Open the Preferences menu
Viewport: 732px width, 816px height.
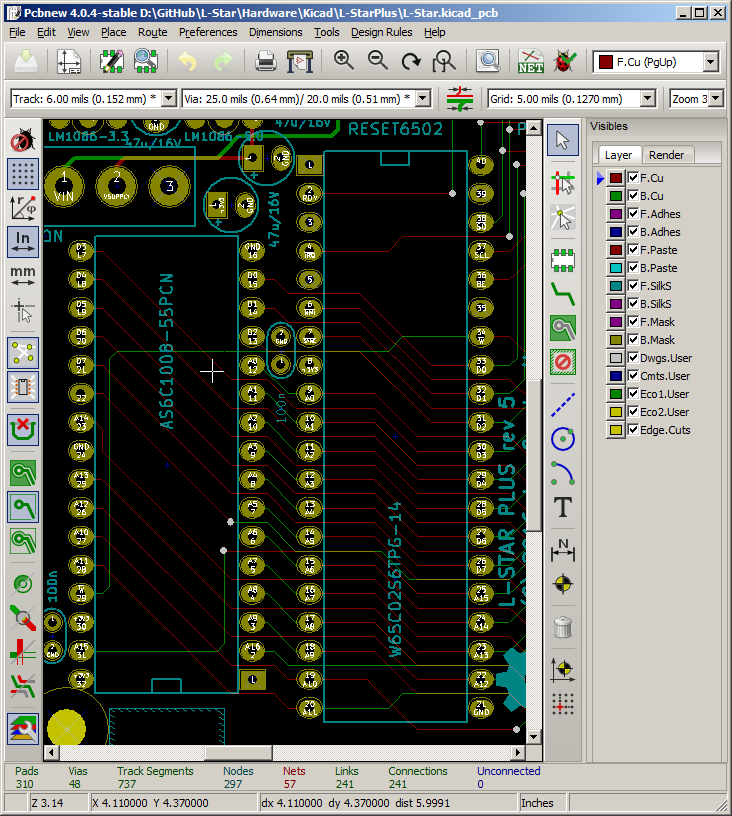208,32
